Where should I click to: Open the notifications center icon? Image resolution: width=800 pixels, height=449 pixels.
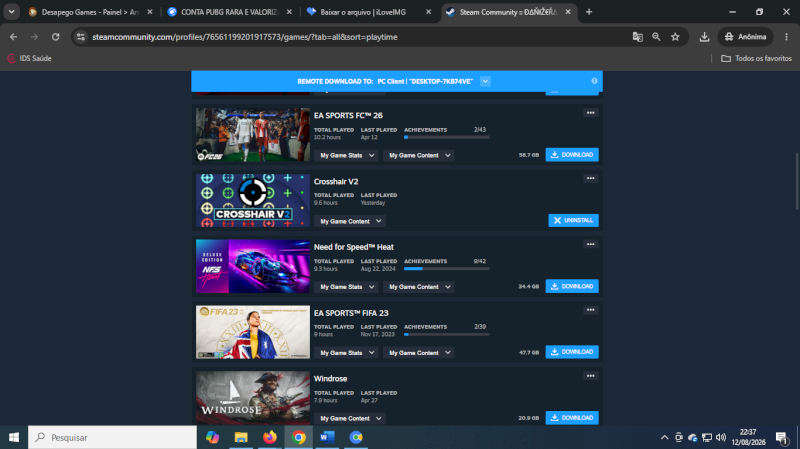tap(782, 437)
